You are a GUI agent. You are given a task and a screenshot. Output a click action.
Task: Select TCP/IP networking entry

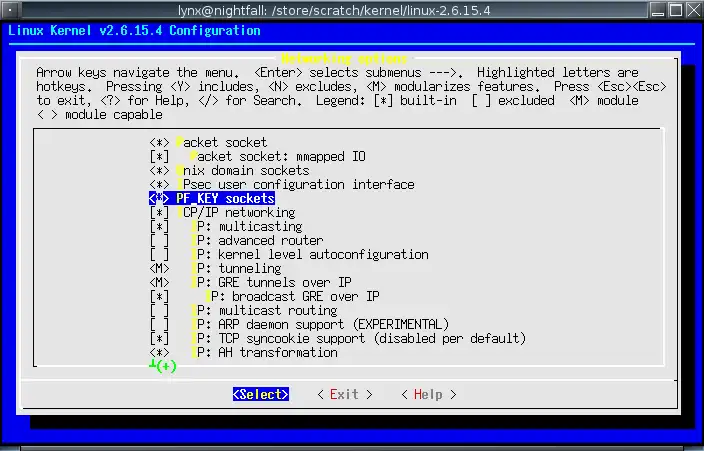click(236, 212)
